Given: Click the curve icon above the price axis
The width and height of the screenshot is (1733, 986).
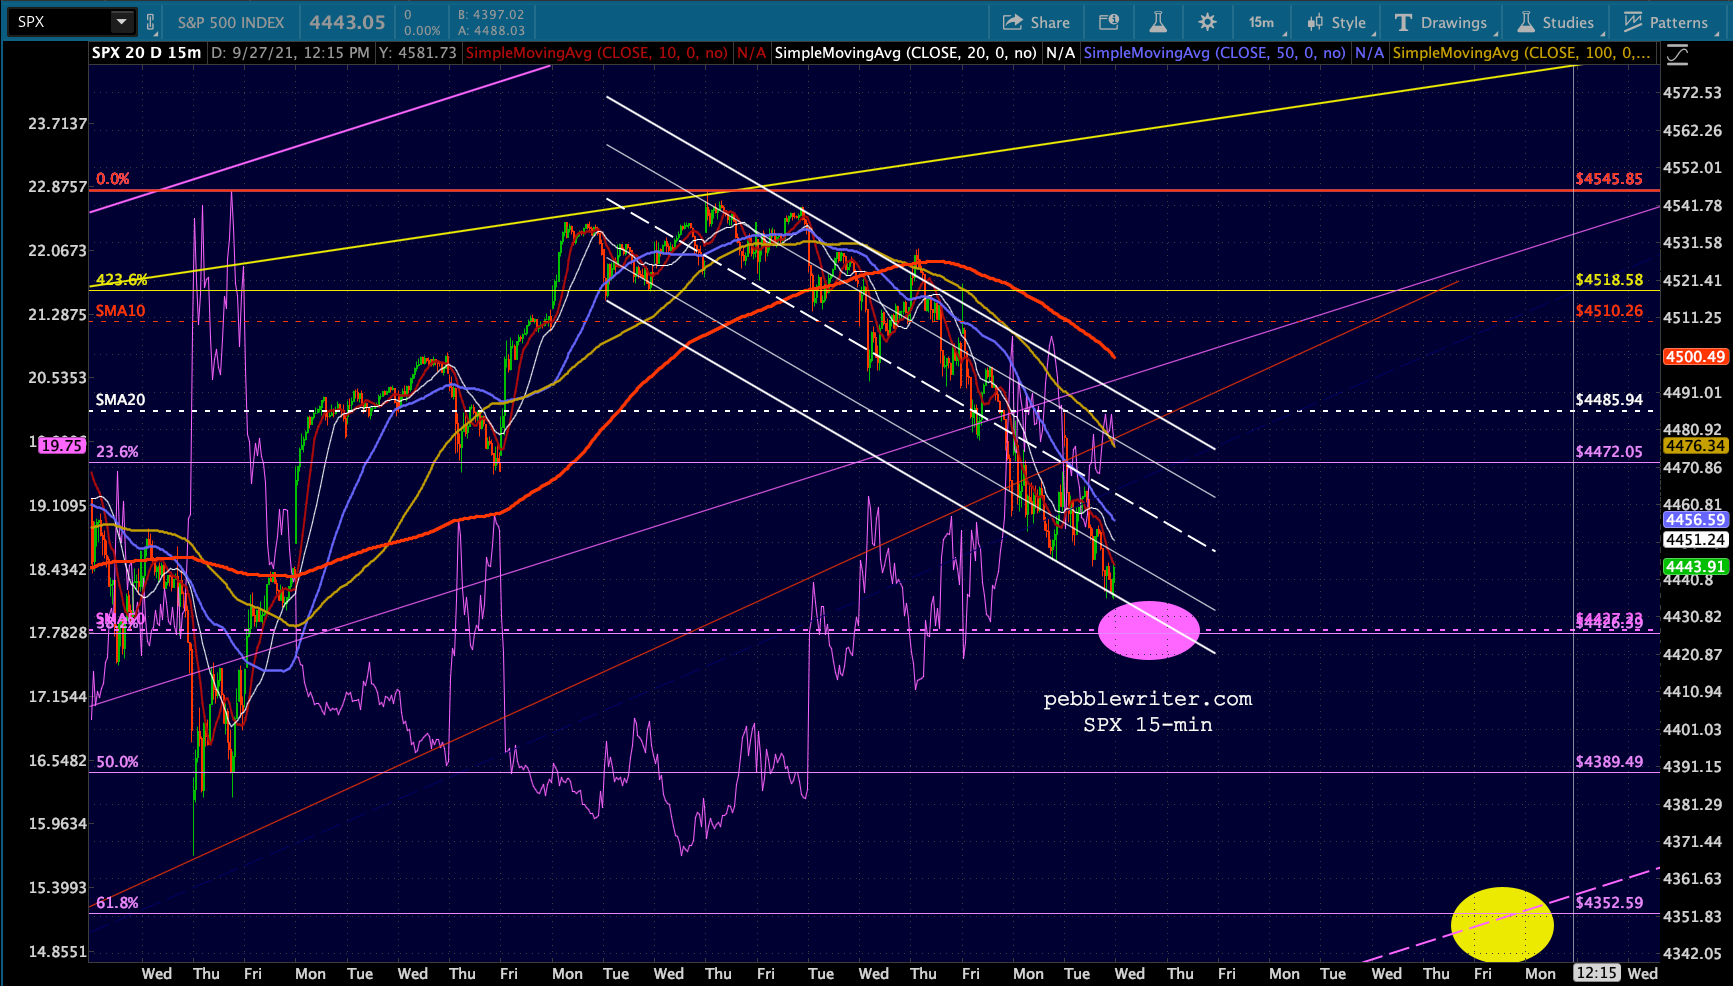Looking at the screenshot, I should (1677, 55).
